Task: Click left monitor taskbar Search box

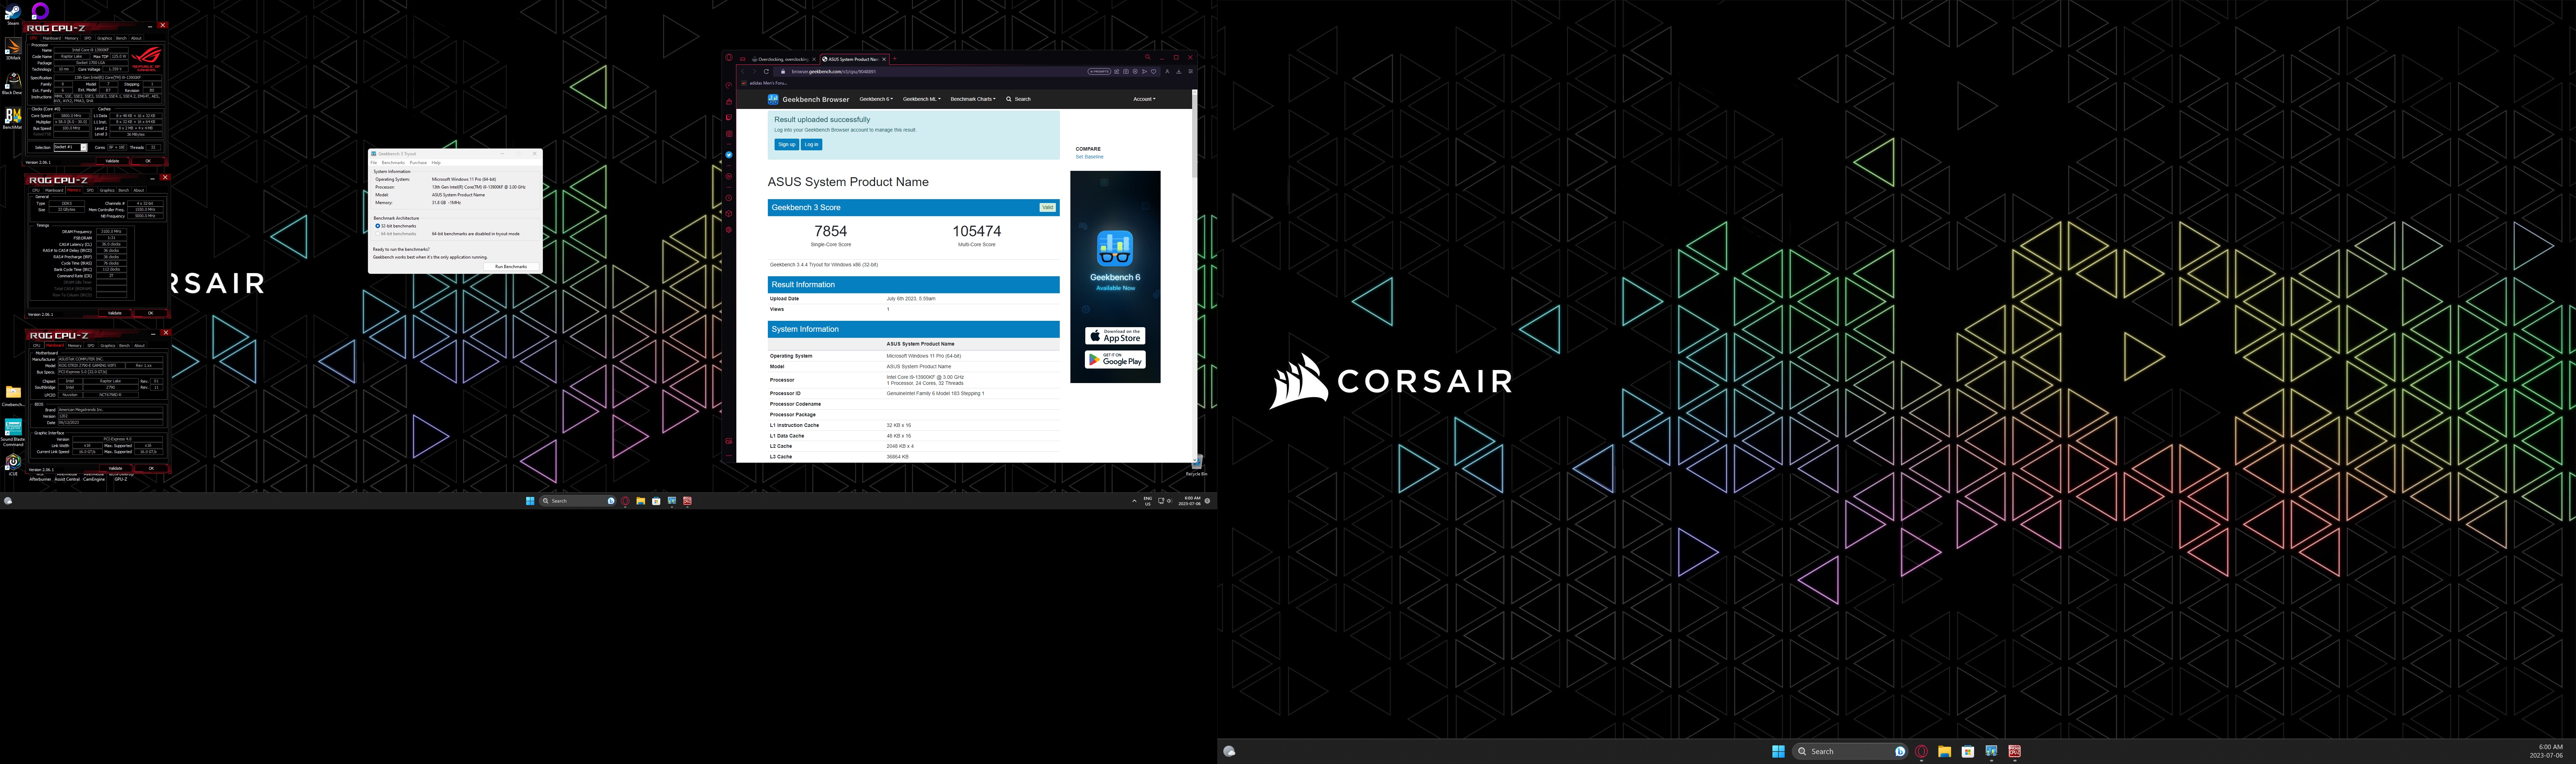Action: (578, 501)
